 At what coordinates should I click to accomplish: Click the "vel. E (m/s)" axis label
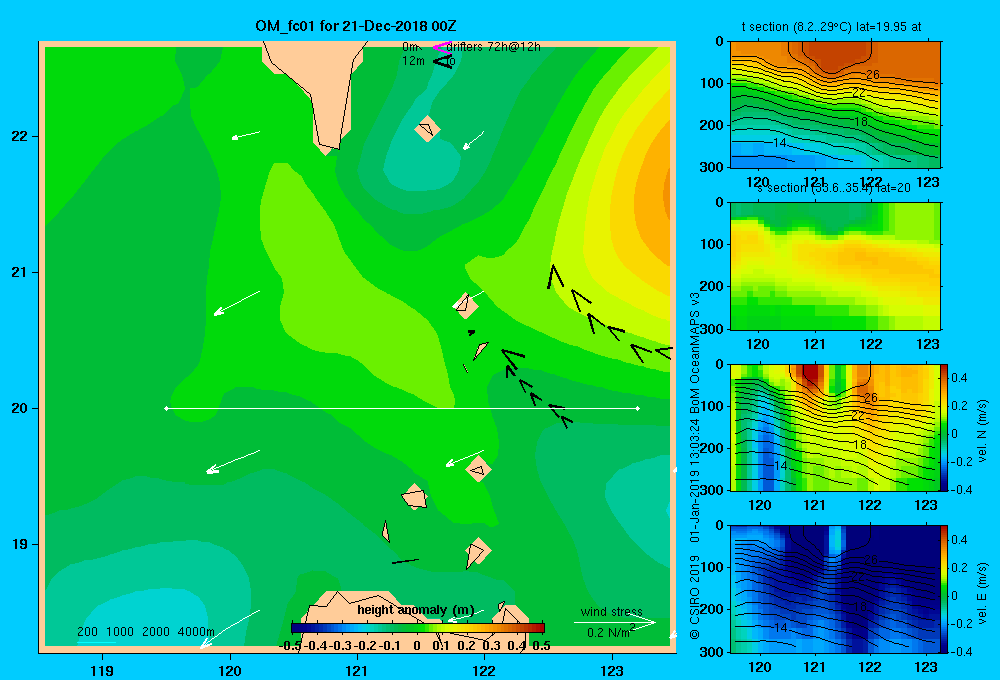click(x=983, y=593)
